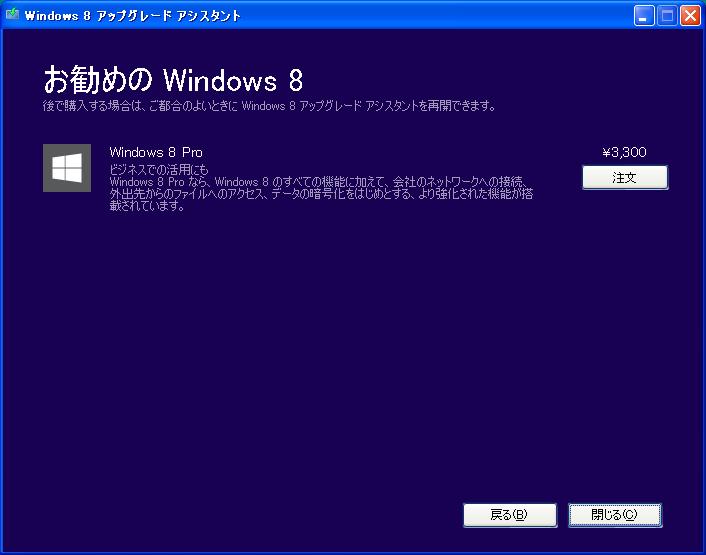The width and height of the screenshot is (706, 555).
Task: Click the お勧めの Windows 8 heading
Action: coord(173,80)
